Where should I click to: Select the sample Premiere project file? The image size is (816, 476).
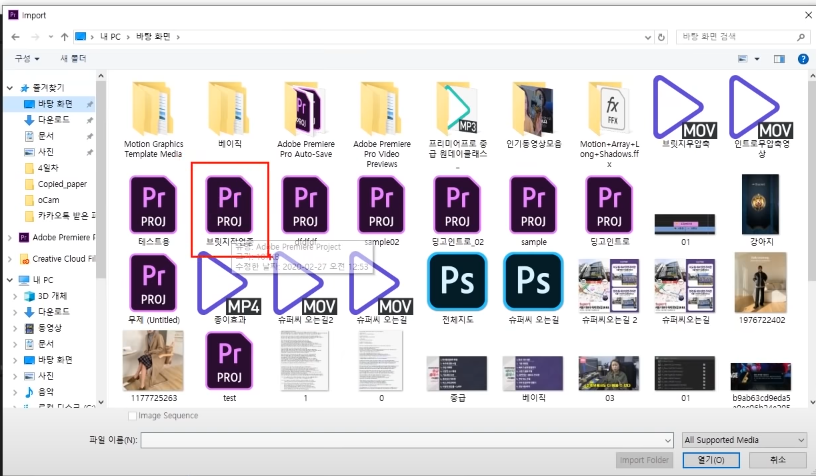(x=533, y=211)
